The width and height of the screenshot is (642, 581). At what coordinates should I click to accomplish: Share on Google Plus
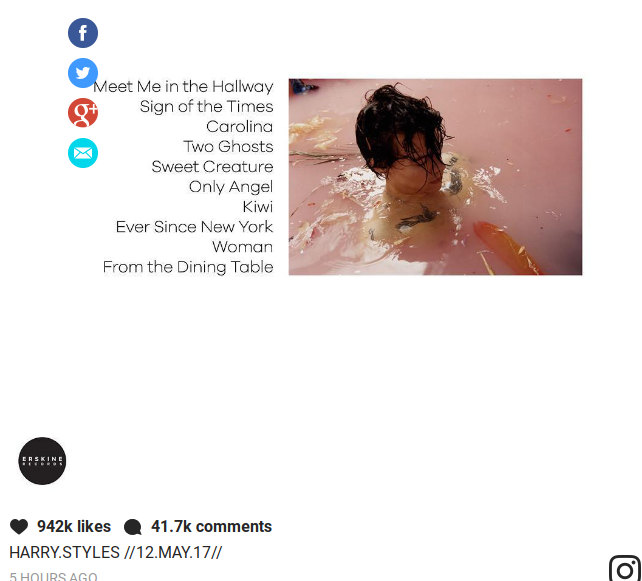83,113
